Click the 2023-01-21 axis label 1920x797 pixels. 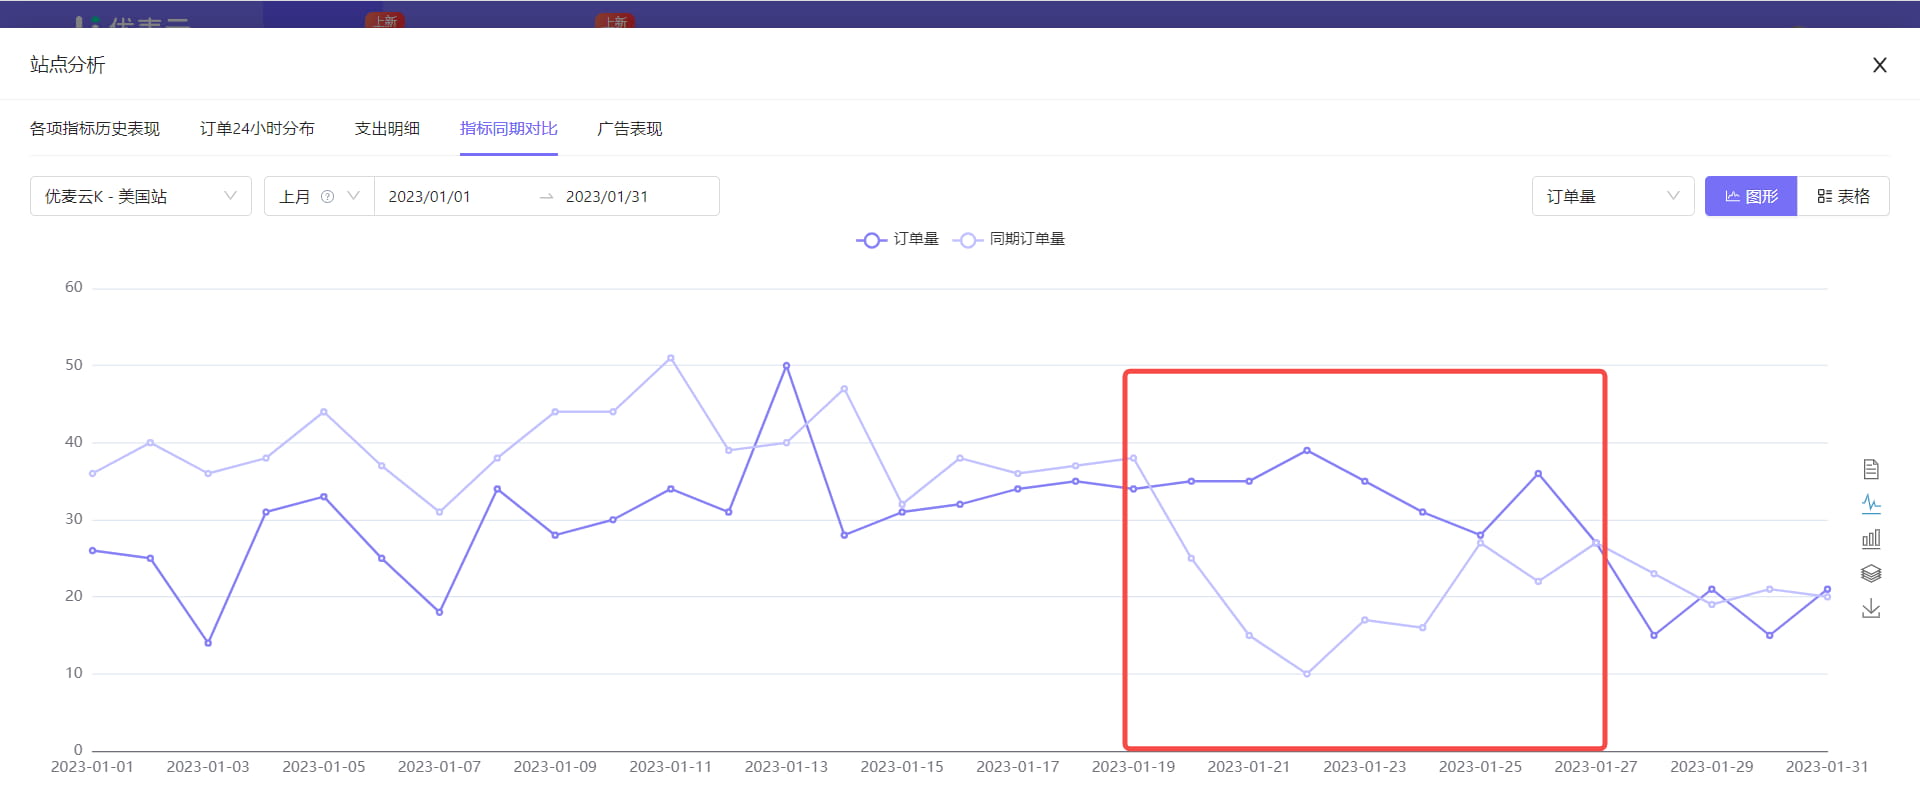tap(1249, 767)
